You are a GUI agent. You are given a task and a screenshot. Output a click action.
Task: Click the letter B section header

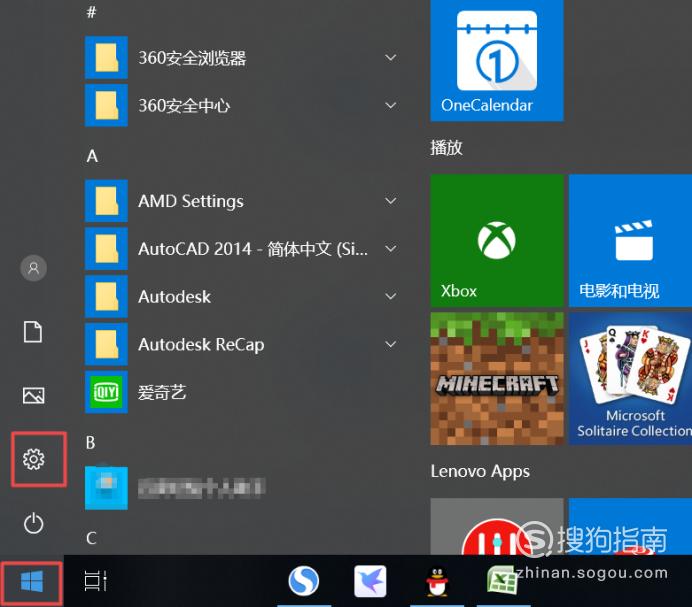pyautogui.click(x=90, y=442)
